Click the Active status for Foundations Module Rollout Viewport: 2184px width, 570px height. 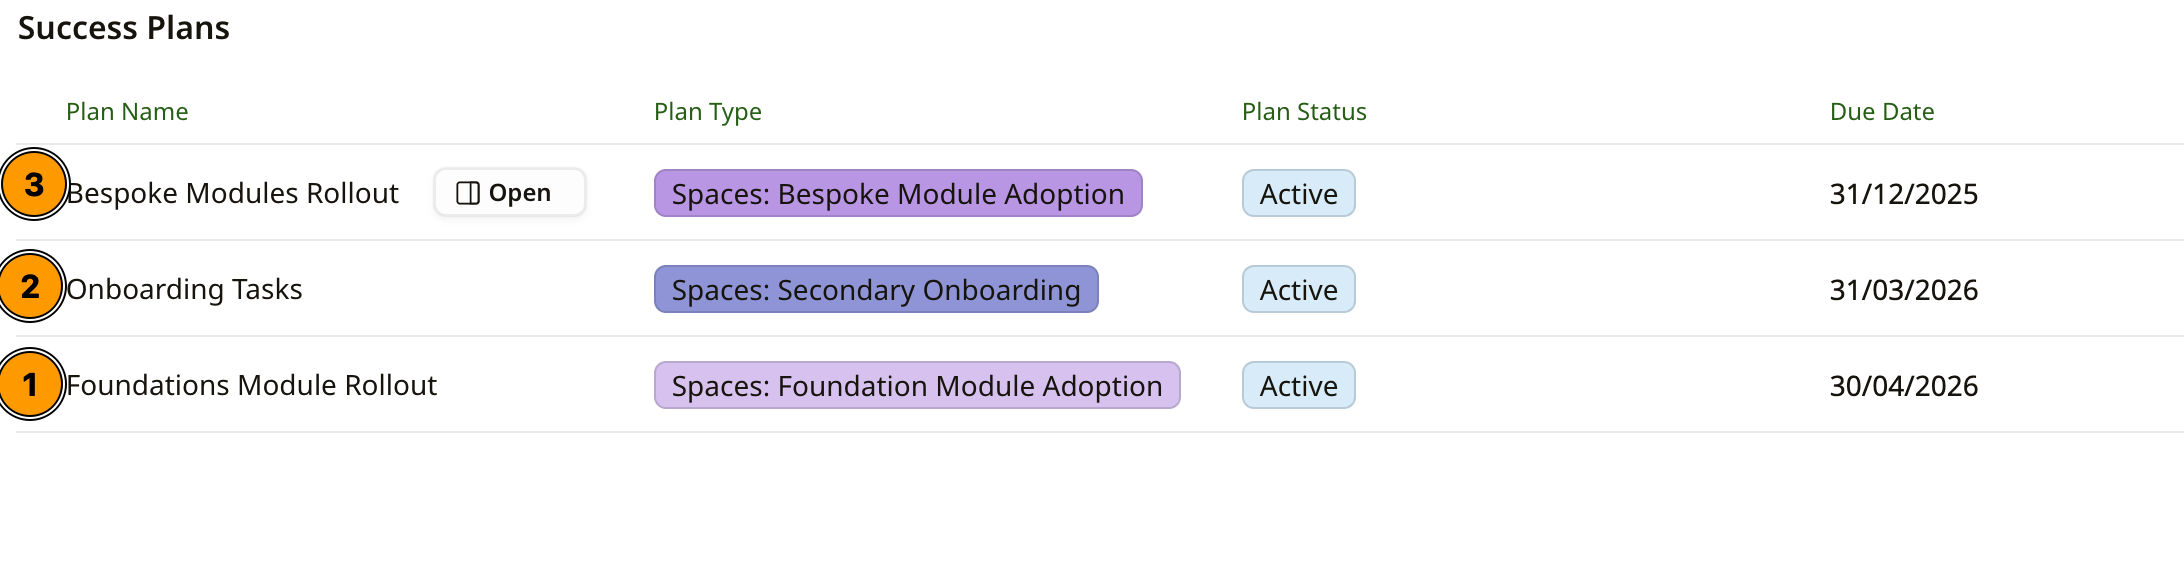tap(1298, 385)
